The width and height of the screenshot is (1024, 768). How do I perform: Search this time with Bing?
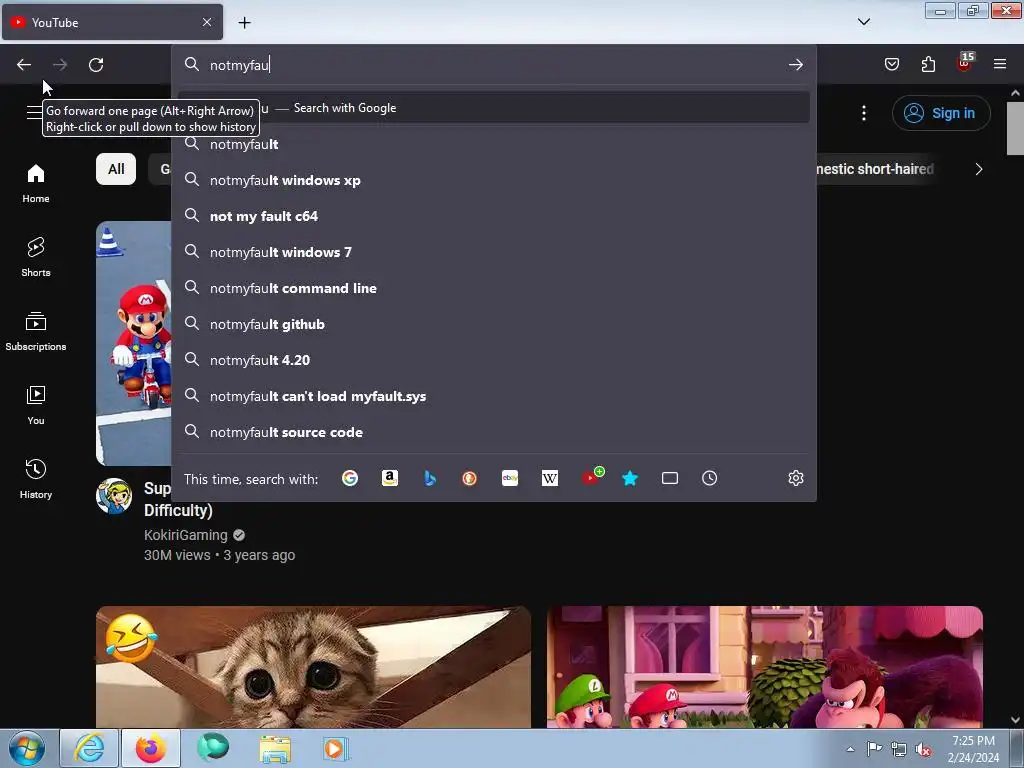coord(430,479)
